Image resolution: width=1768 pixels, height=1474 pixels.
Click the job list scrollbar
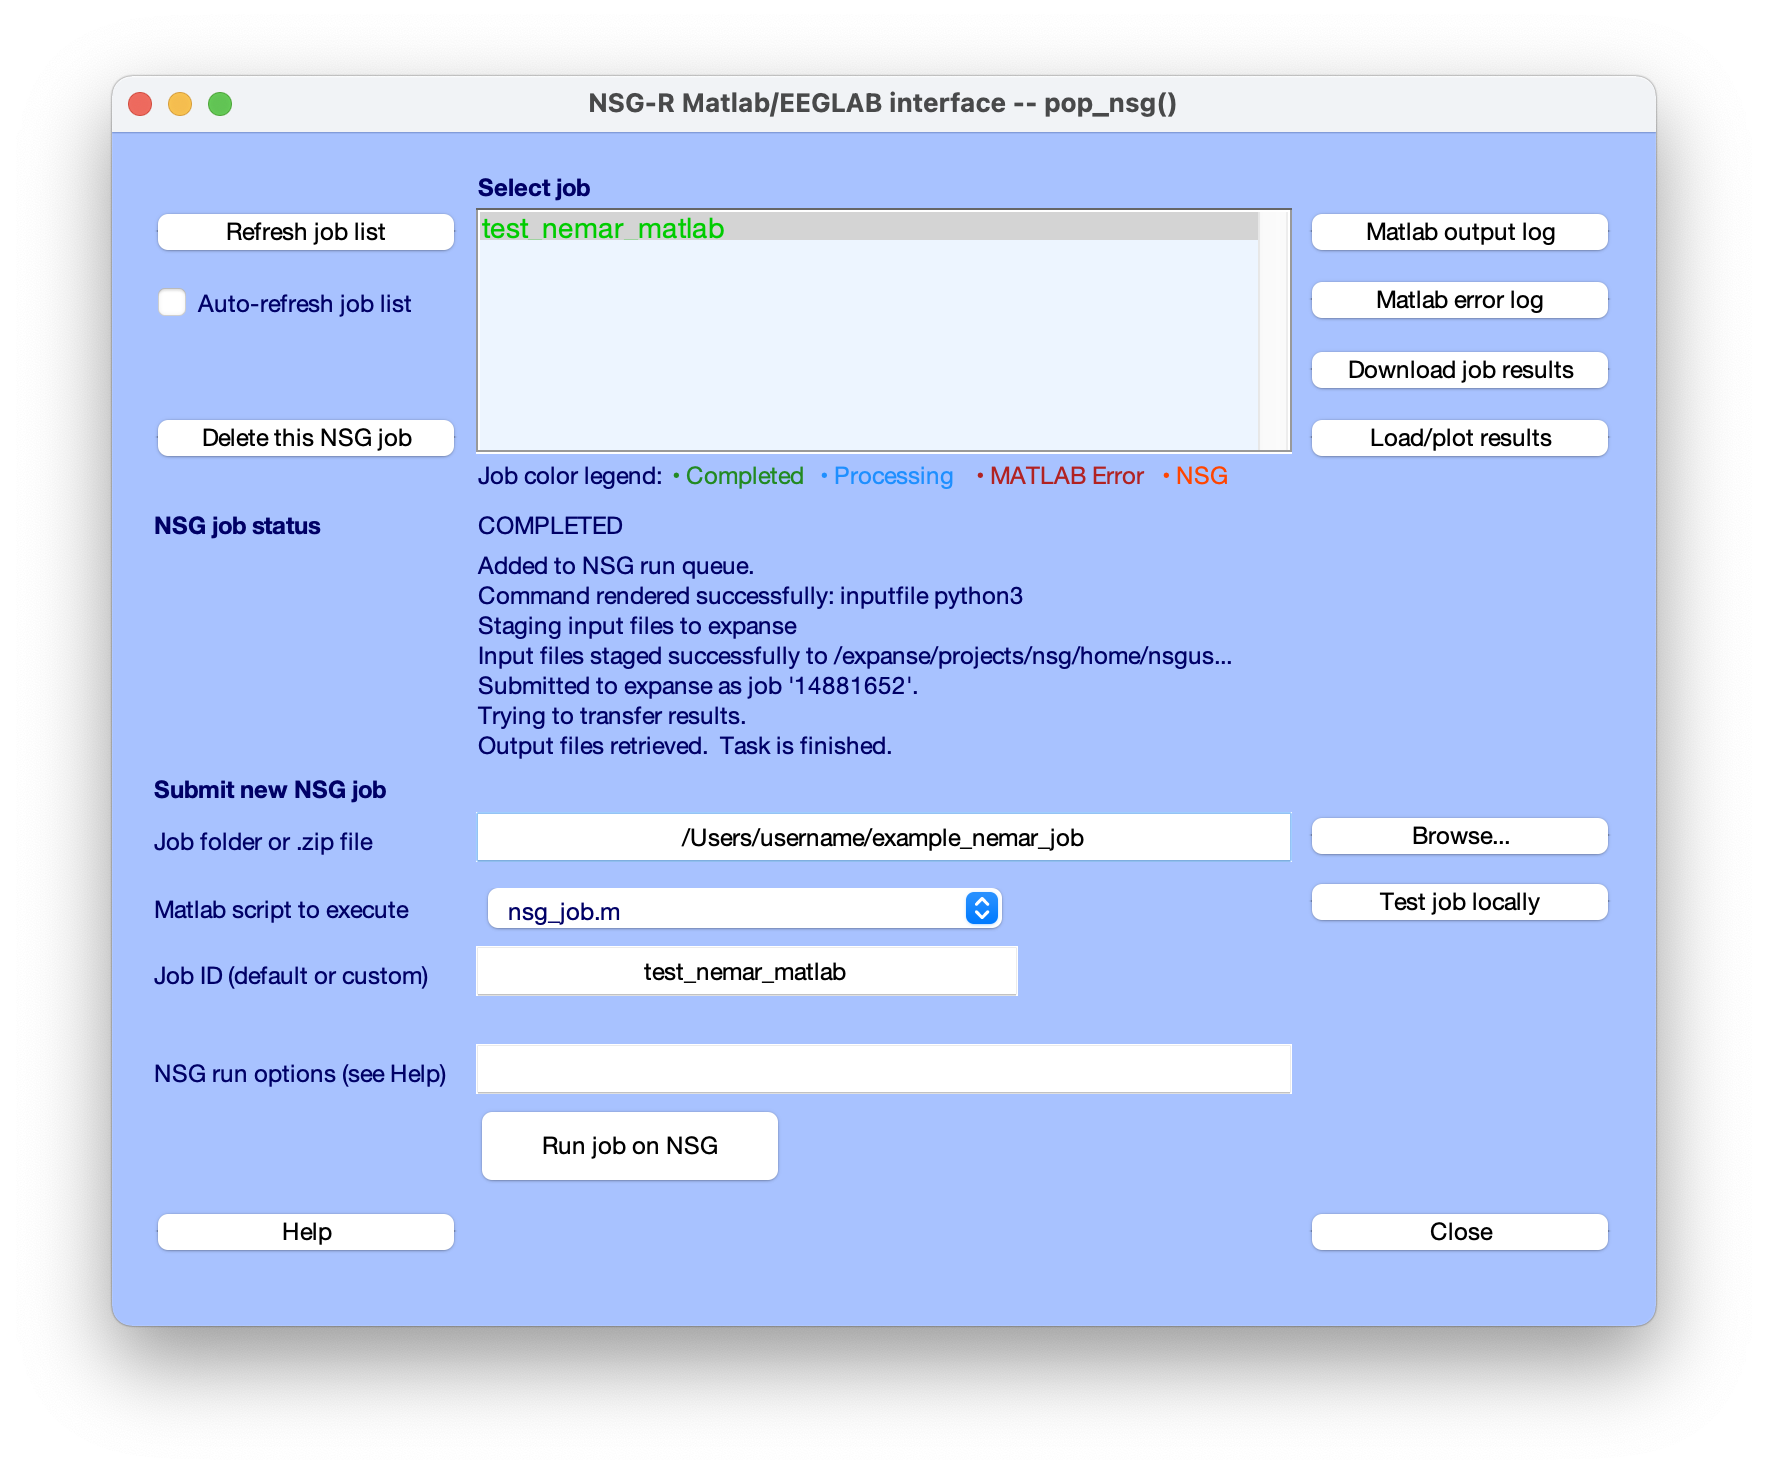[1274, 330]
